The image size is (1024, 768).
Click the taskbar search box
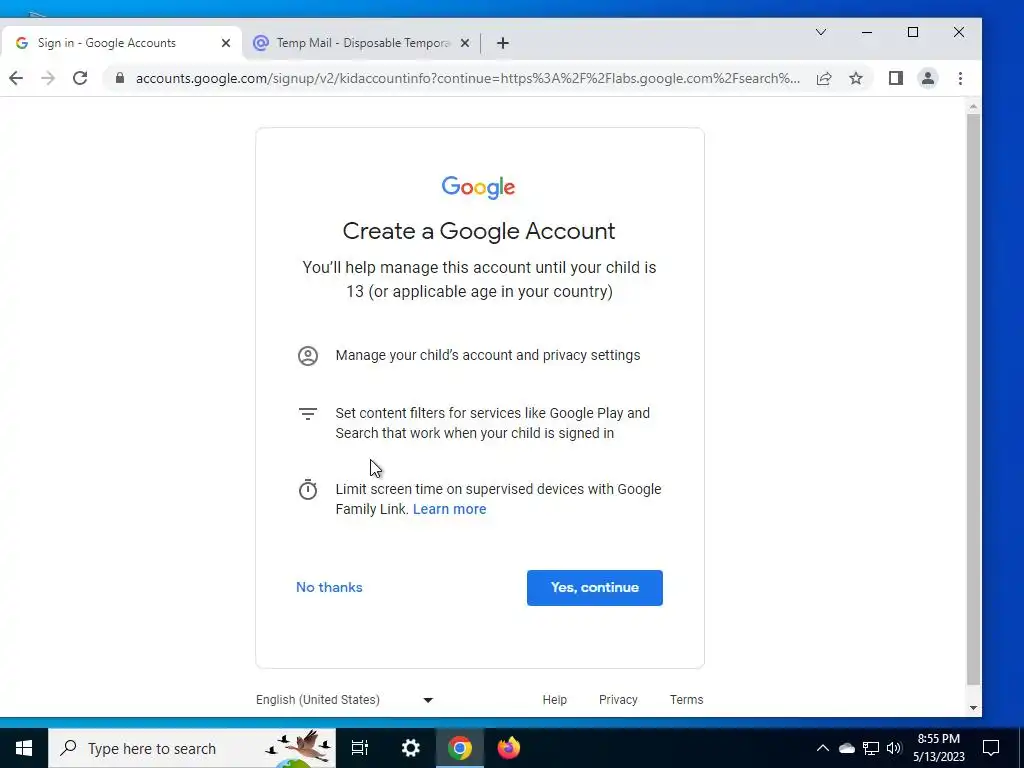tap(192, 748)
